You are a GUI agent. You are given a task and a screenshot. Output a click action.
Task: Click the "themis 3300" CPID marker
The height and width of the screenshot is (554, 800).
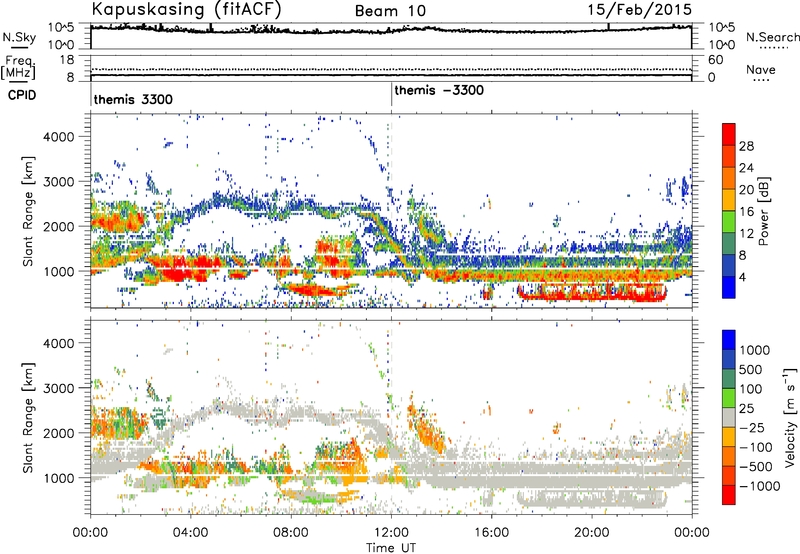[x=133, y=99]
